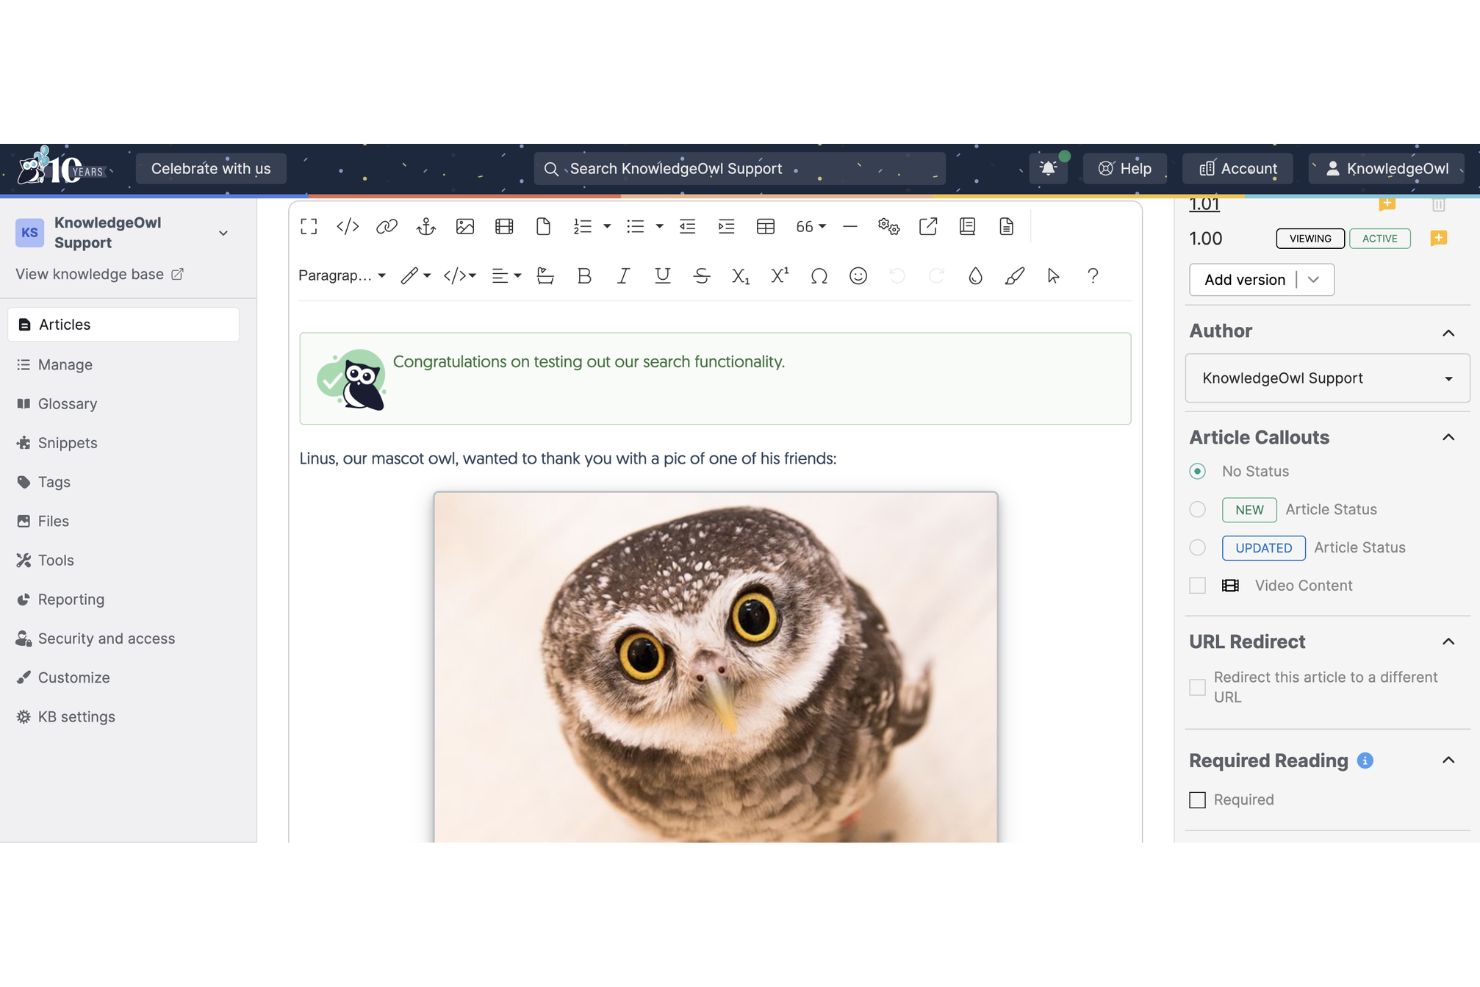This screenshot has height=987, width=1480.
Task: Click the special character omega icon
Action: (x=819, y=275)
